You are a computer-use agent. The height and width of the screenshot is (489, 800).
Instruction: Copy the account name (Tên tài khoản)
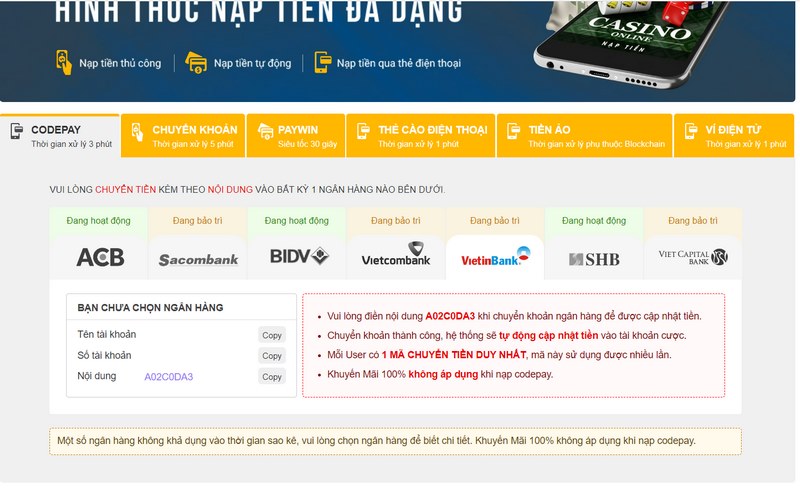(x=272, y=335)
